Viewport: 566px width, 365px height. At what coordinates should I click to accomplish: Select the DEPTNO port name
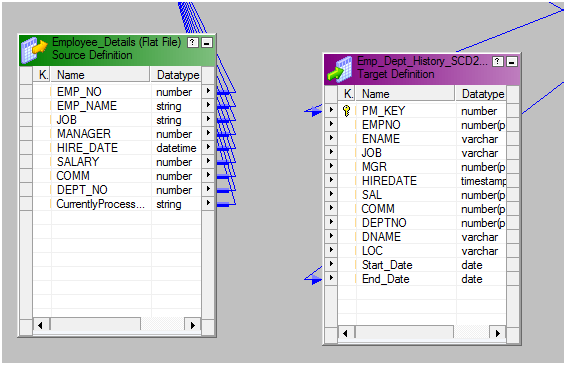coord(384,223)
